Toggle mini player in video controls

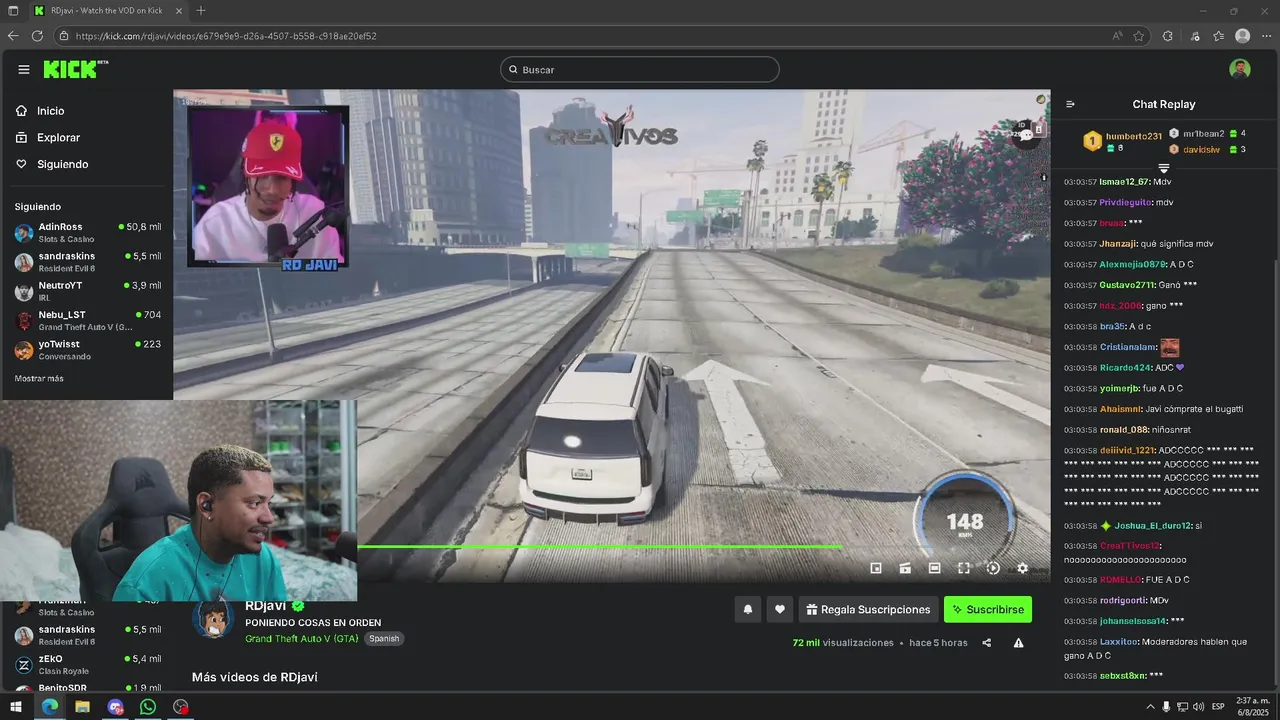(876, 568)
